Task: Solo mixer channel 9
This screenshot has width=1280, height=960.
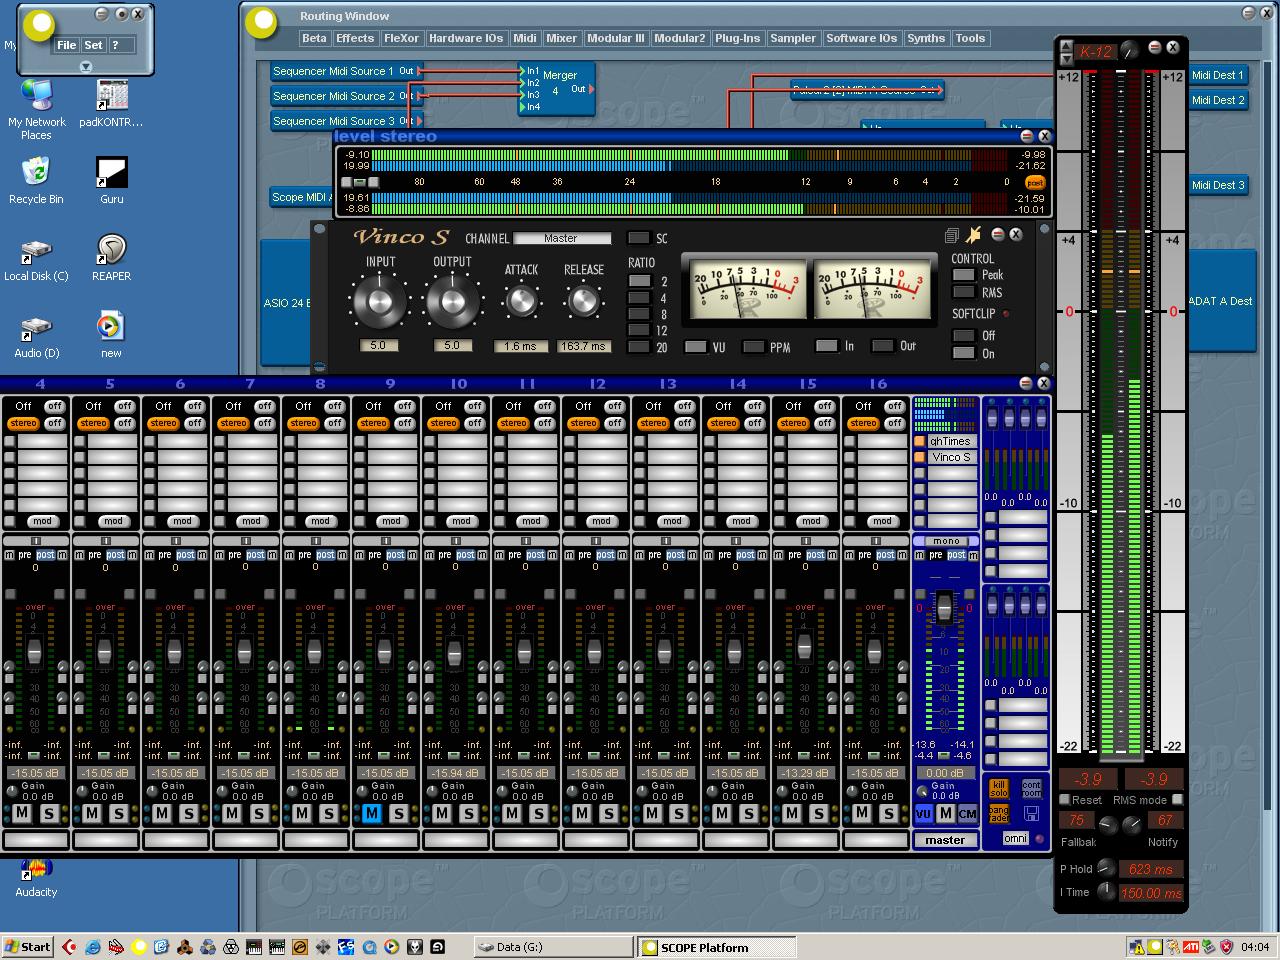Action: point(398,813)
